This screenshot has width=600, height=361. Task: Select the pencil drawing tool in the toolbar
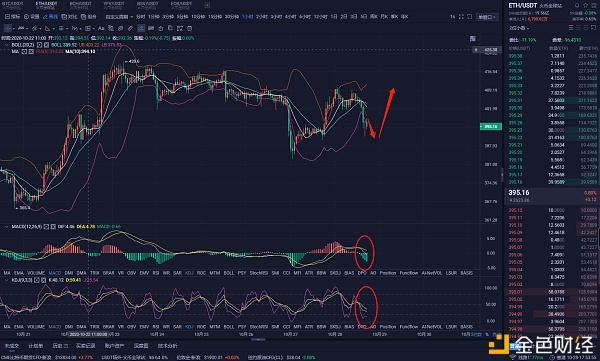point(130,28)
